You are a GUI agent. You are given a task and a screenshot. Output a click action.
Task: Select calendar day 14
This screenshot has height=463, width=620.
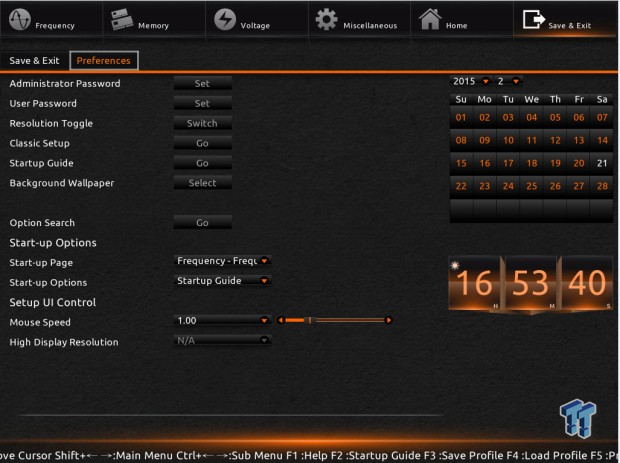pyautogui.click(x=602, y=140)
